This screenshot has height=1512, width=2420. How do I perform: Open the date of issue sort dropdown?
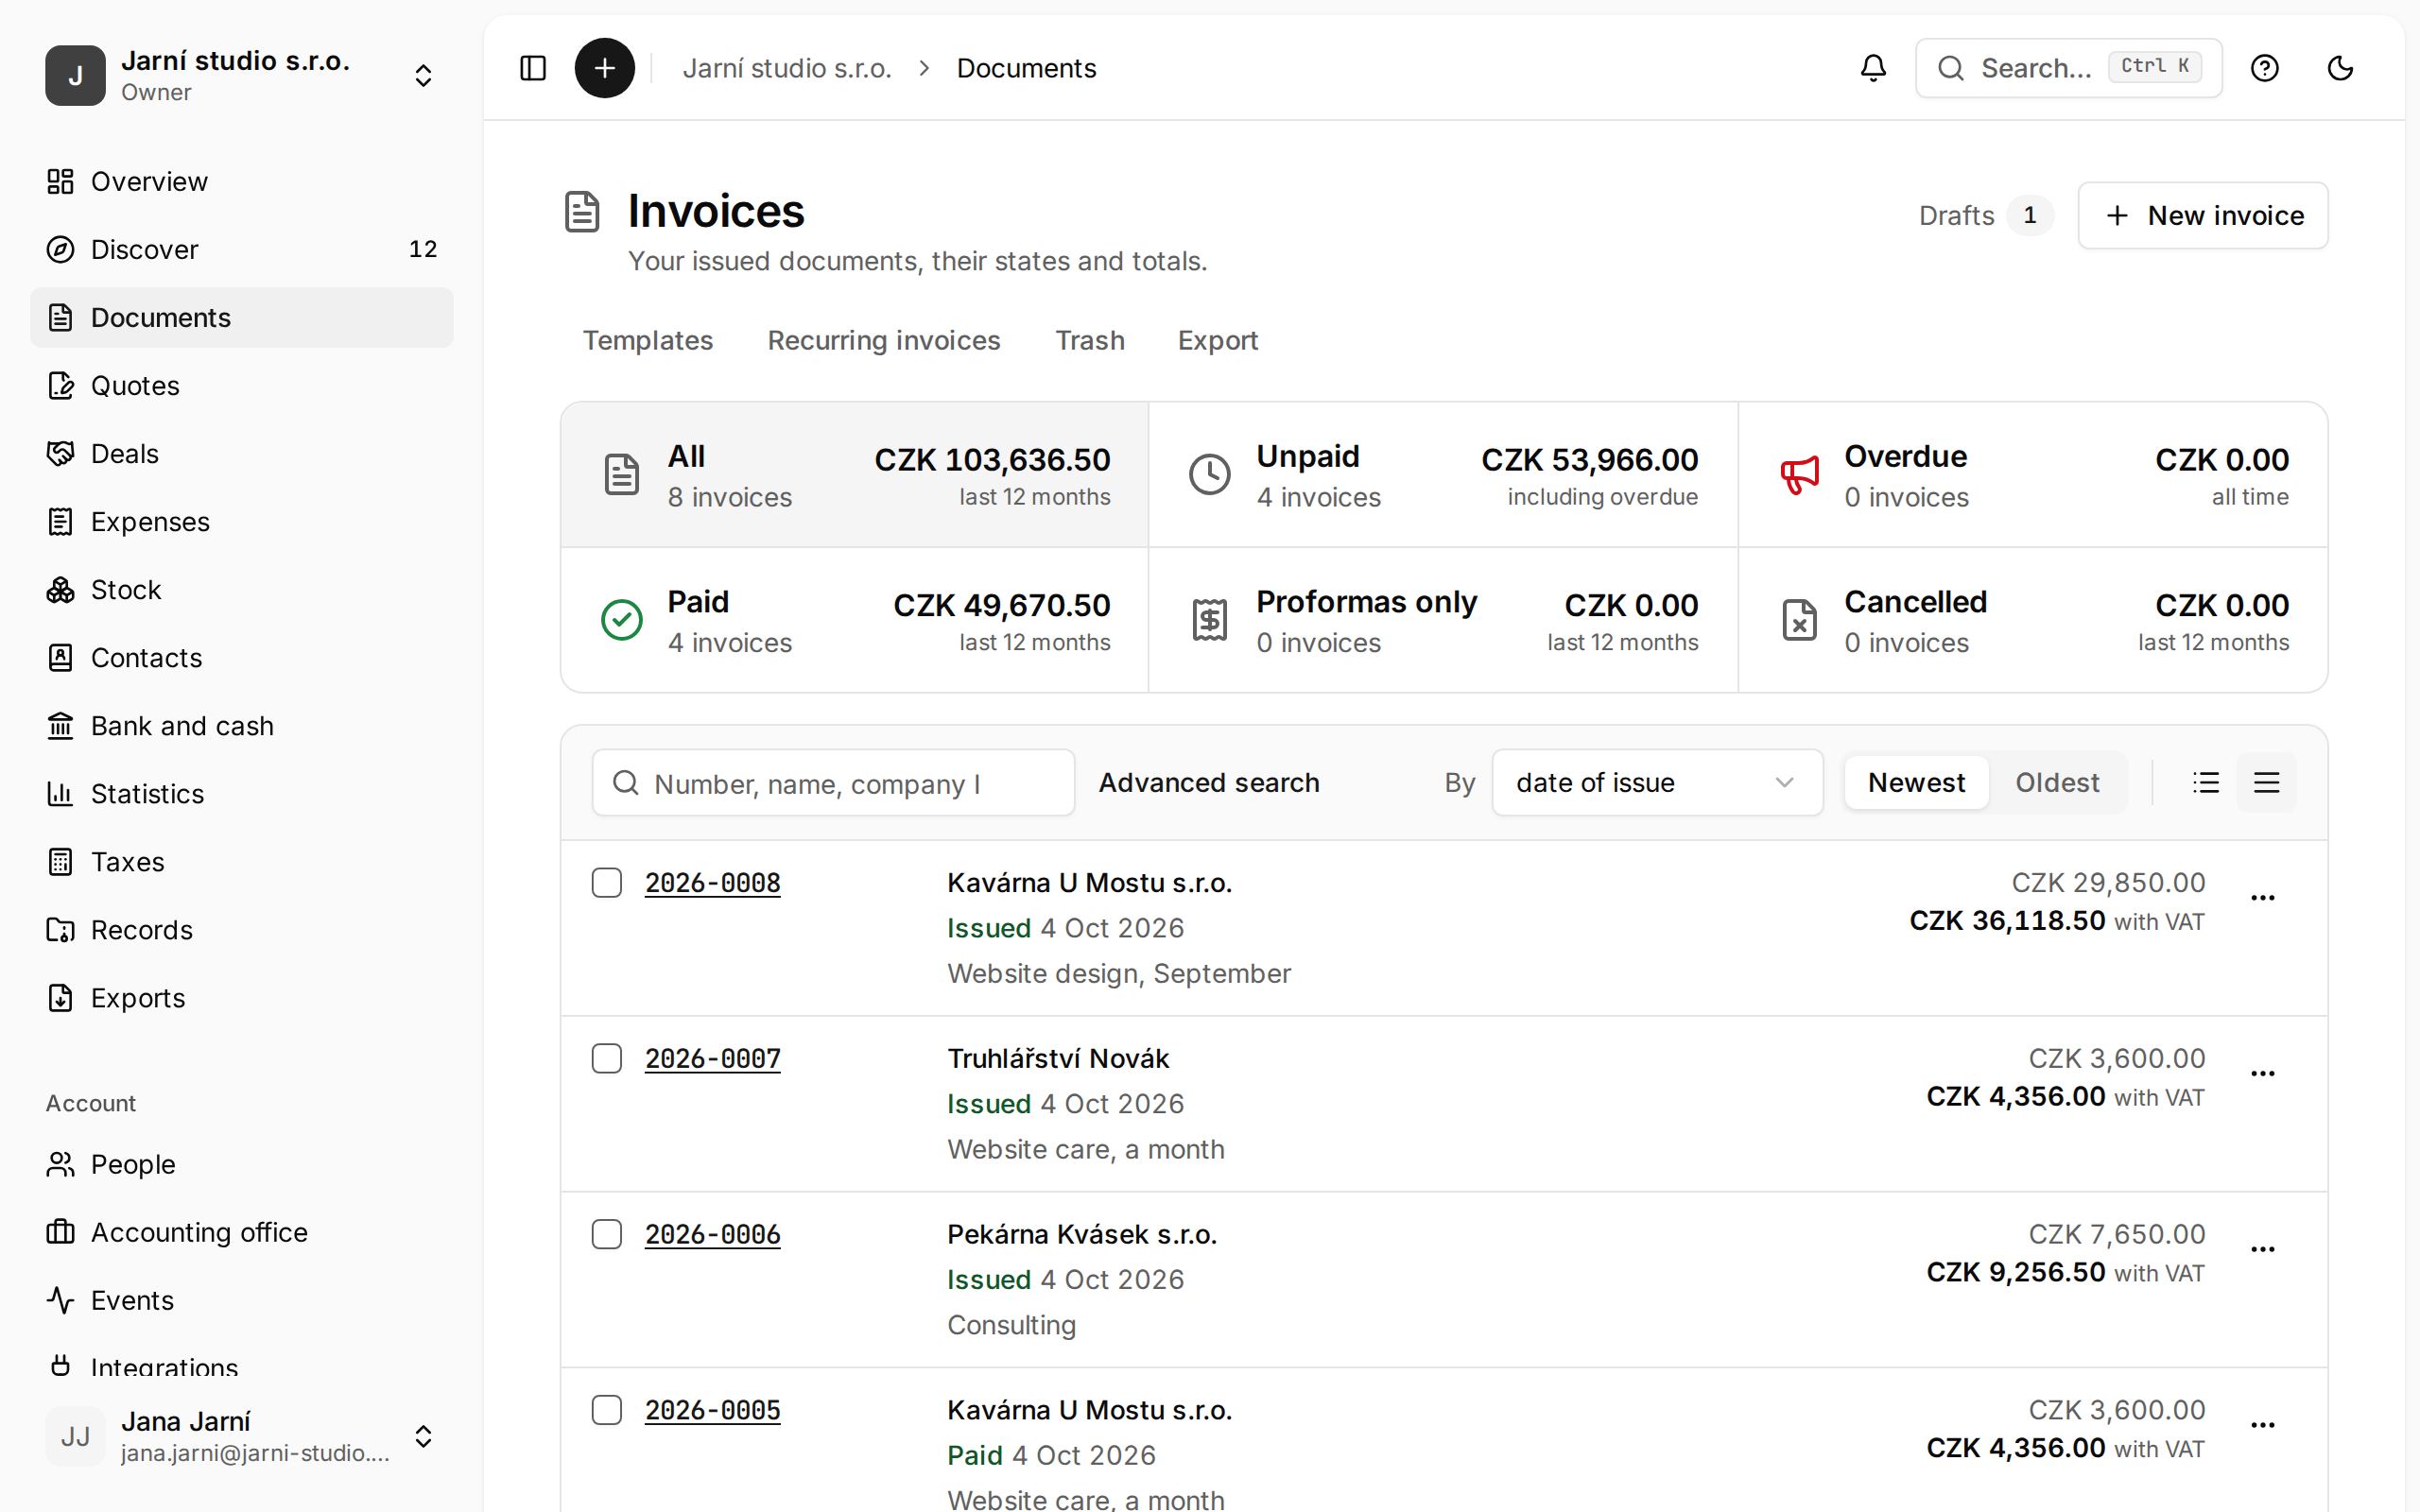point(1657,783)
